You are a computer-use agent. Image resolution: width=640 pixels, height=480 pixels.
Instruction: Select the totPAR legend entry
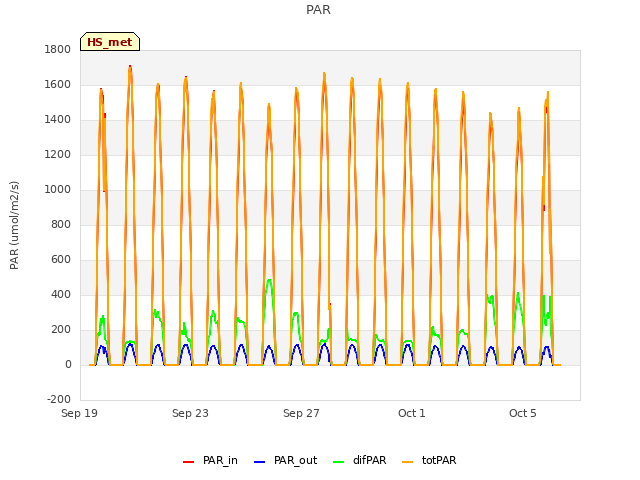(x=429, y=460)
